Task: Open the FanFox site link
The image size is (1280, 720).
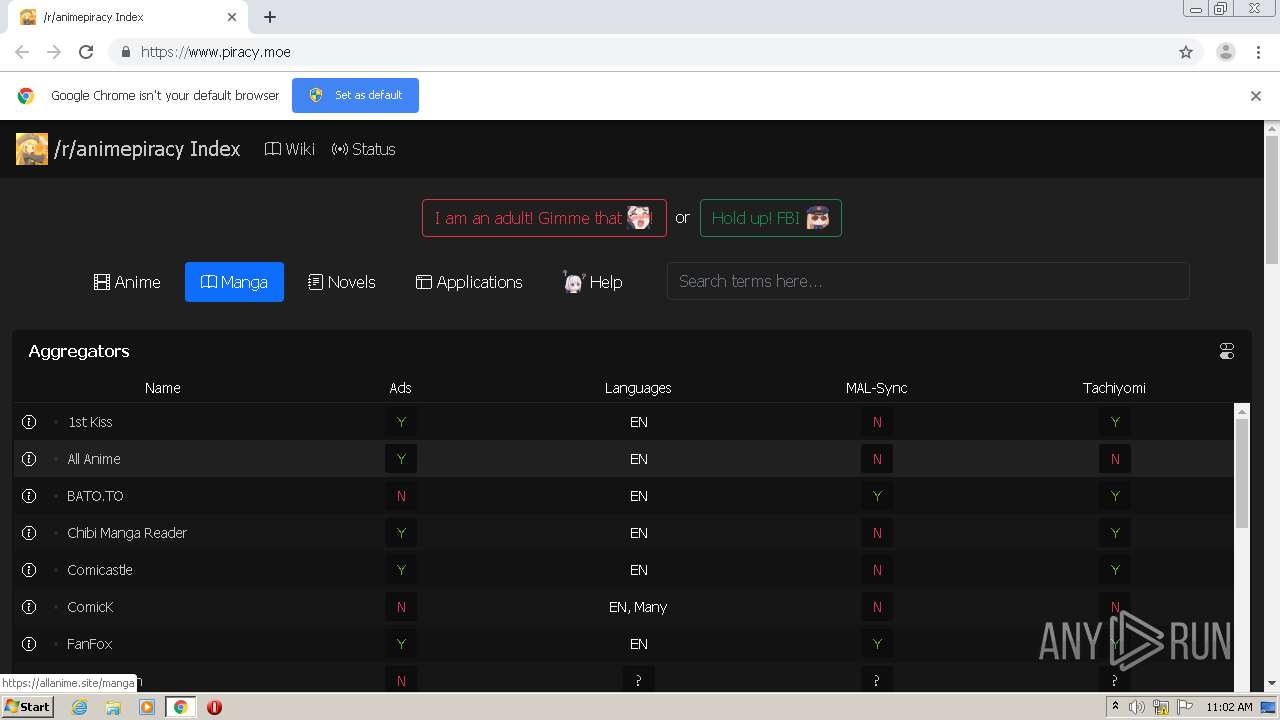Action: point(90,644)
